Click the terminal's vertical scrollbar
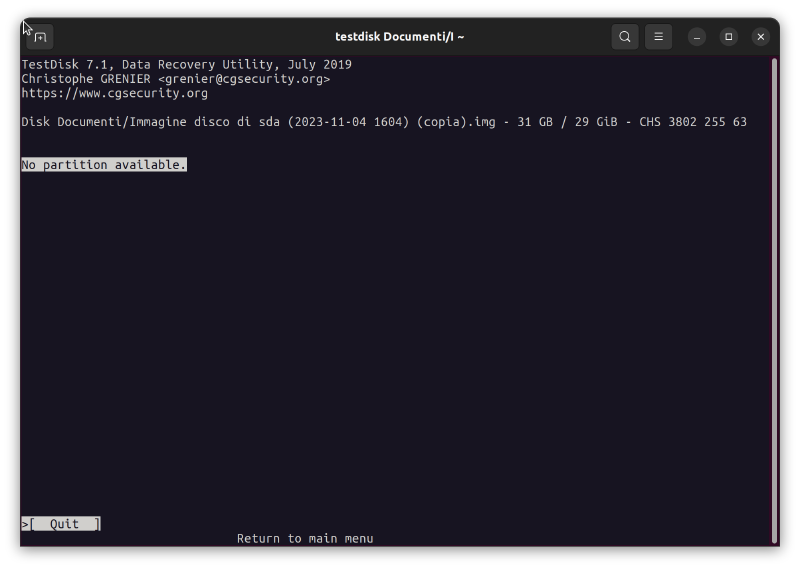The image size is (800, 569). pyautogui.click(x=774, y=300)
